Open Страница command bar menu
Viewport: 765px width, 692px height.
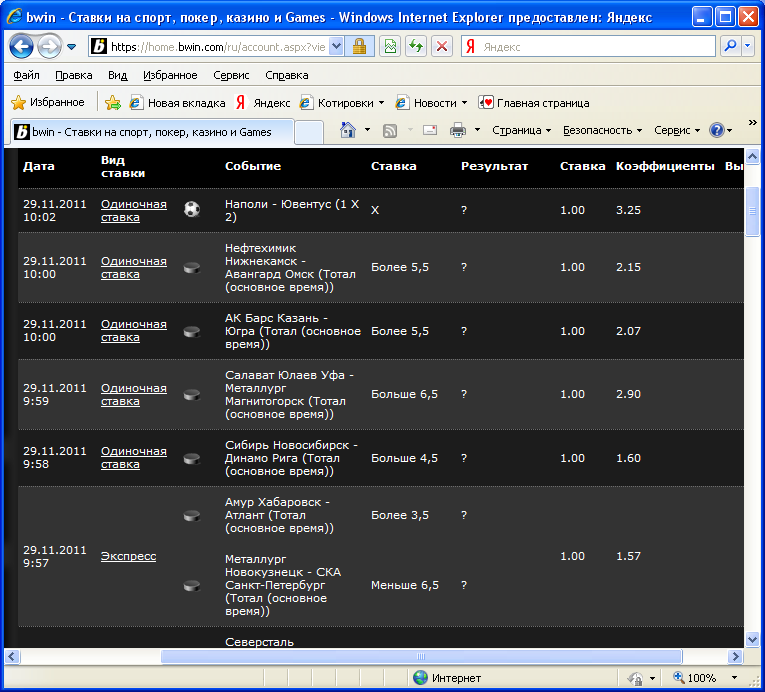point(522,130)
